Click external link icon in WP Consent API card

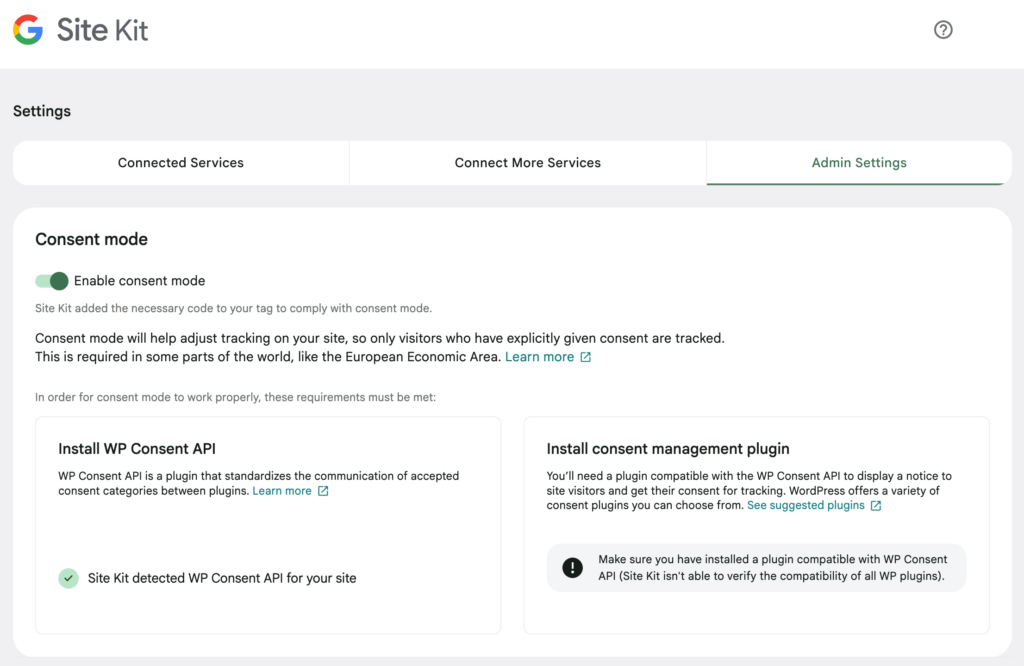click(x=323, y=491)
